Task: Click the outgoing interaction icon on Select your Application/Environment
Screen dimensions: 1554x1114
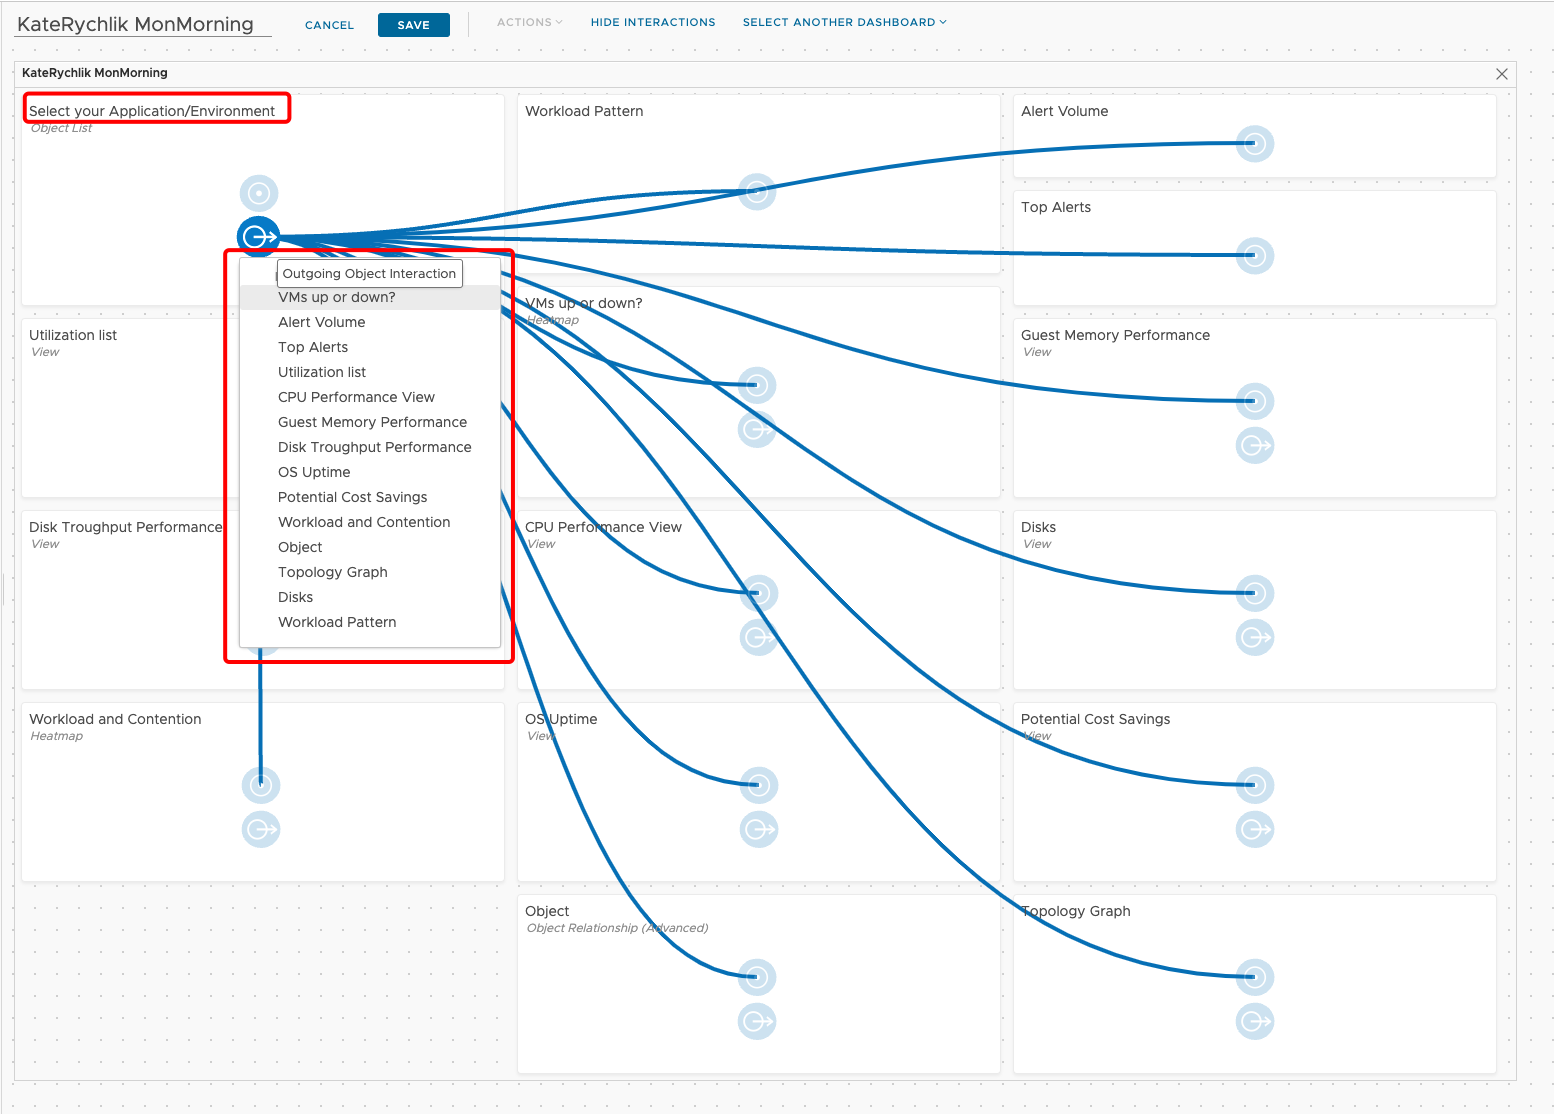Action: 258,236
